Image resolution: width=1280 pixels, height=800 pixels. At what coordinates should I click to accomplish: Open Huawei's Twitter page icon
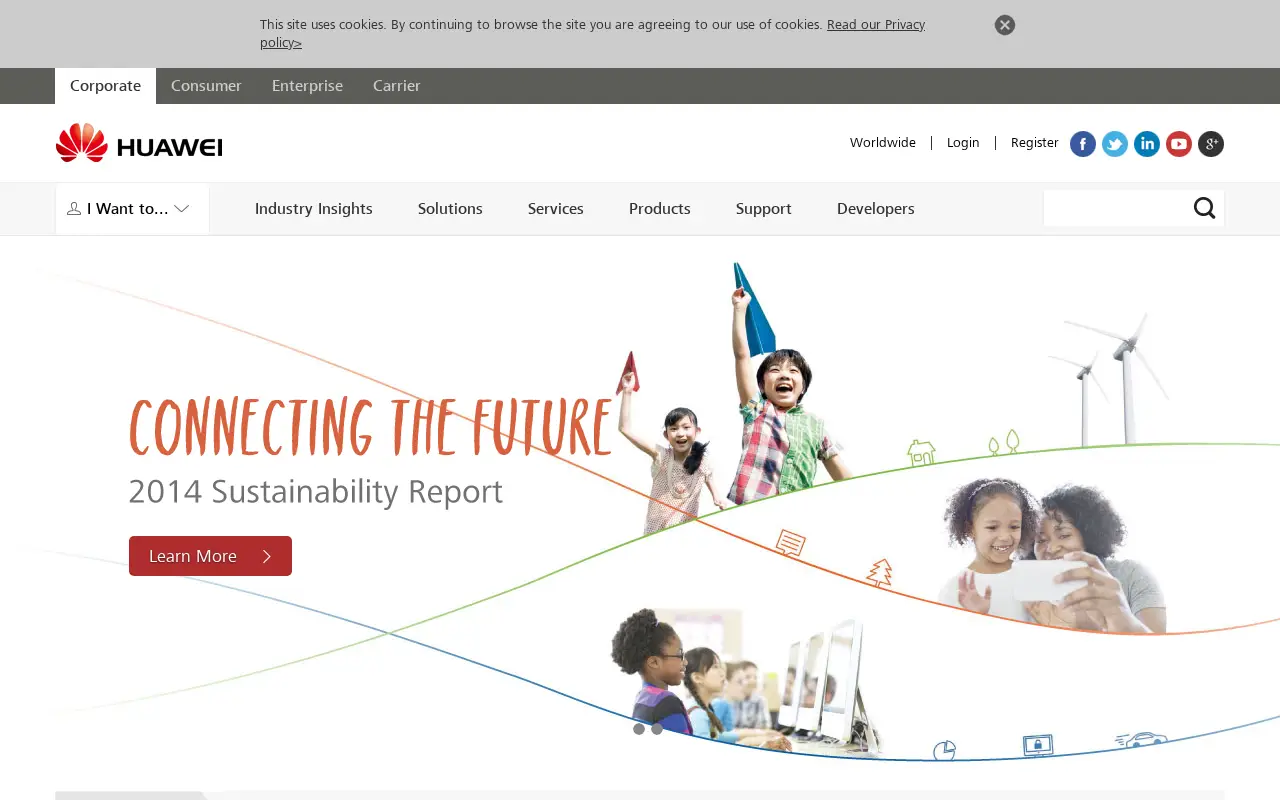pos(1115,144)
